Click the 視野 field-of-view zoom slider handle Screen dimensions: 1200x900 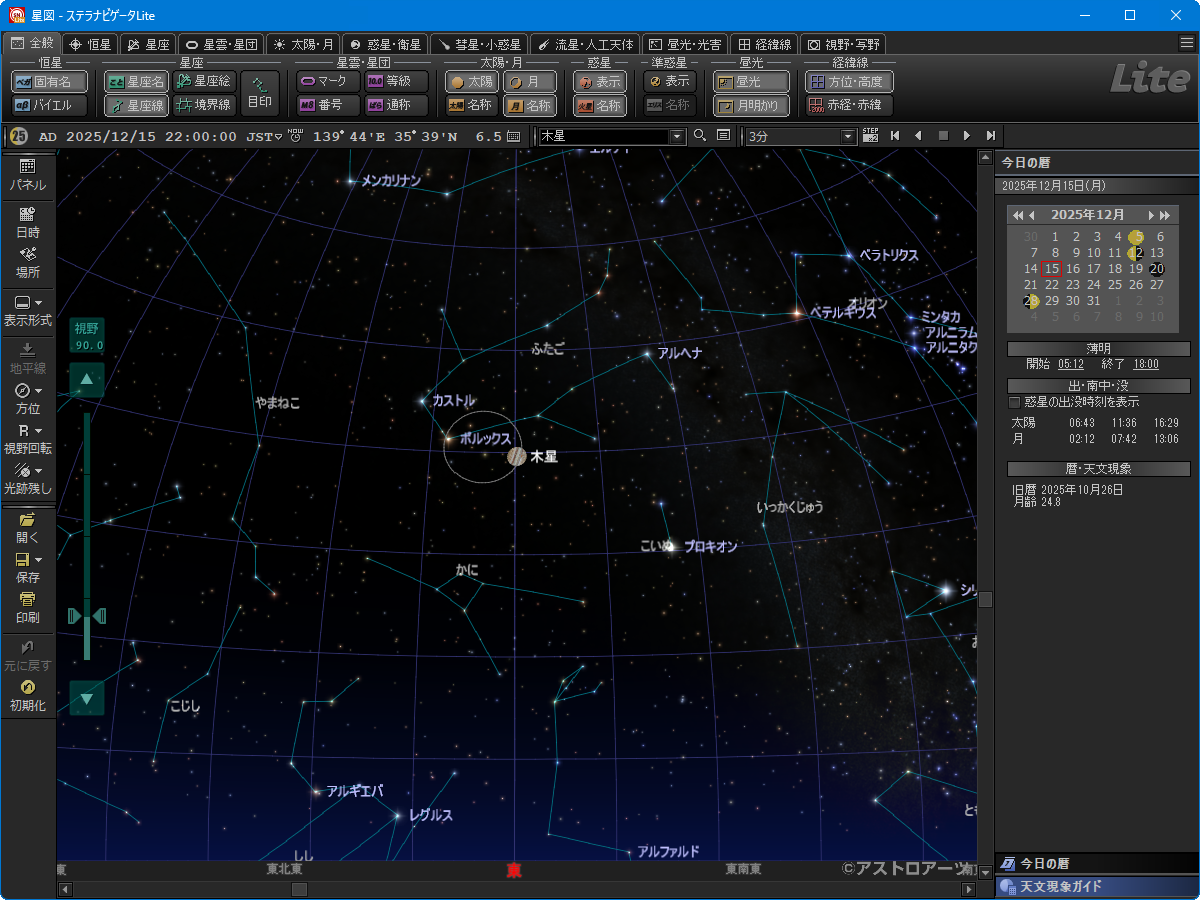[87, 616]
